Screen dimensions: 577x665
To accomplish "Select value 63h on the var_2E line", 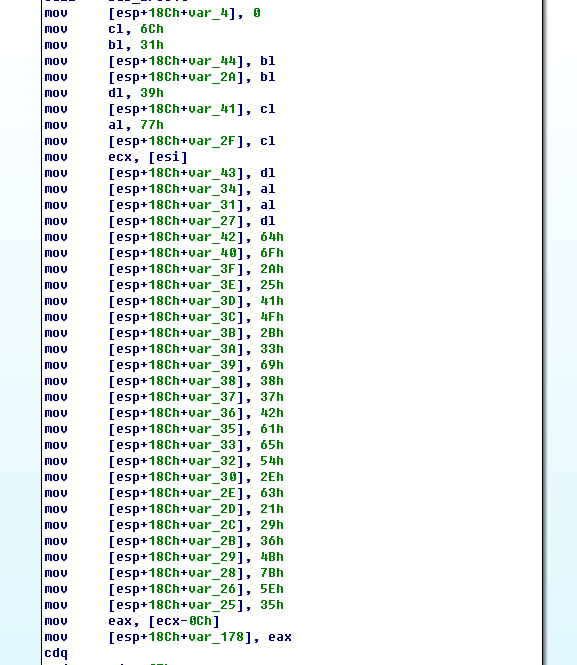I will [272, 493].
